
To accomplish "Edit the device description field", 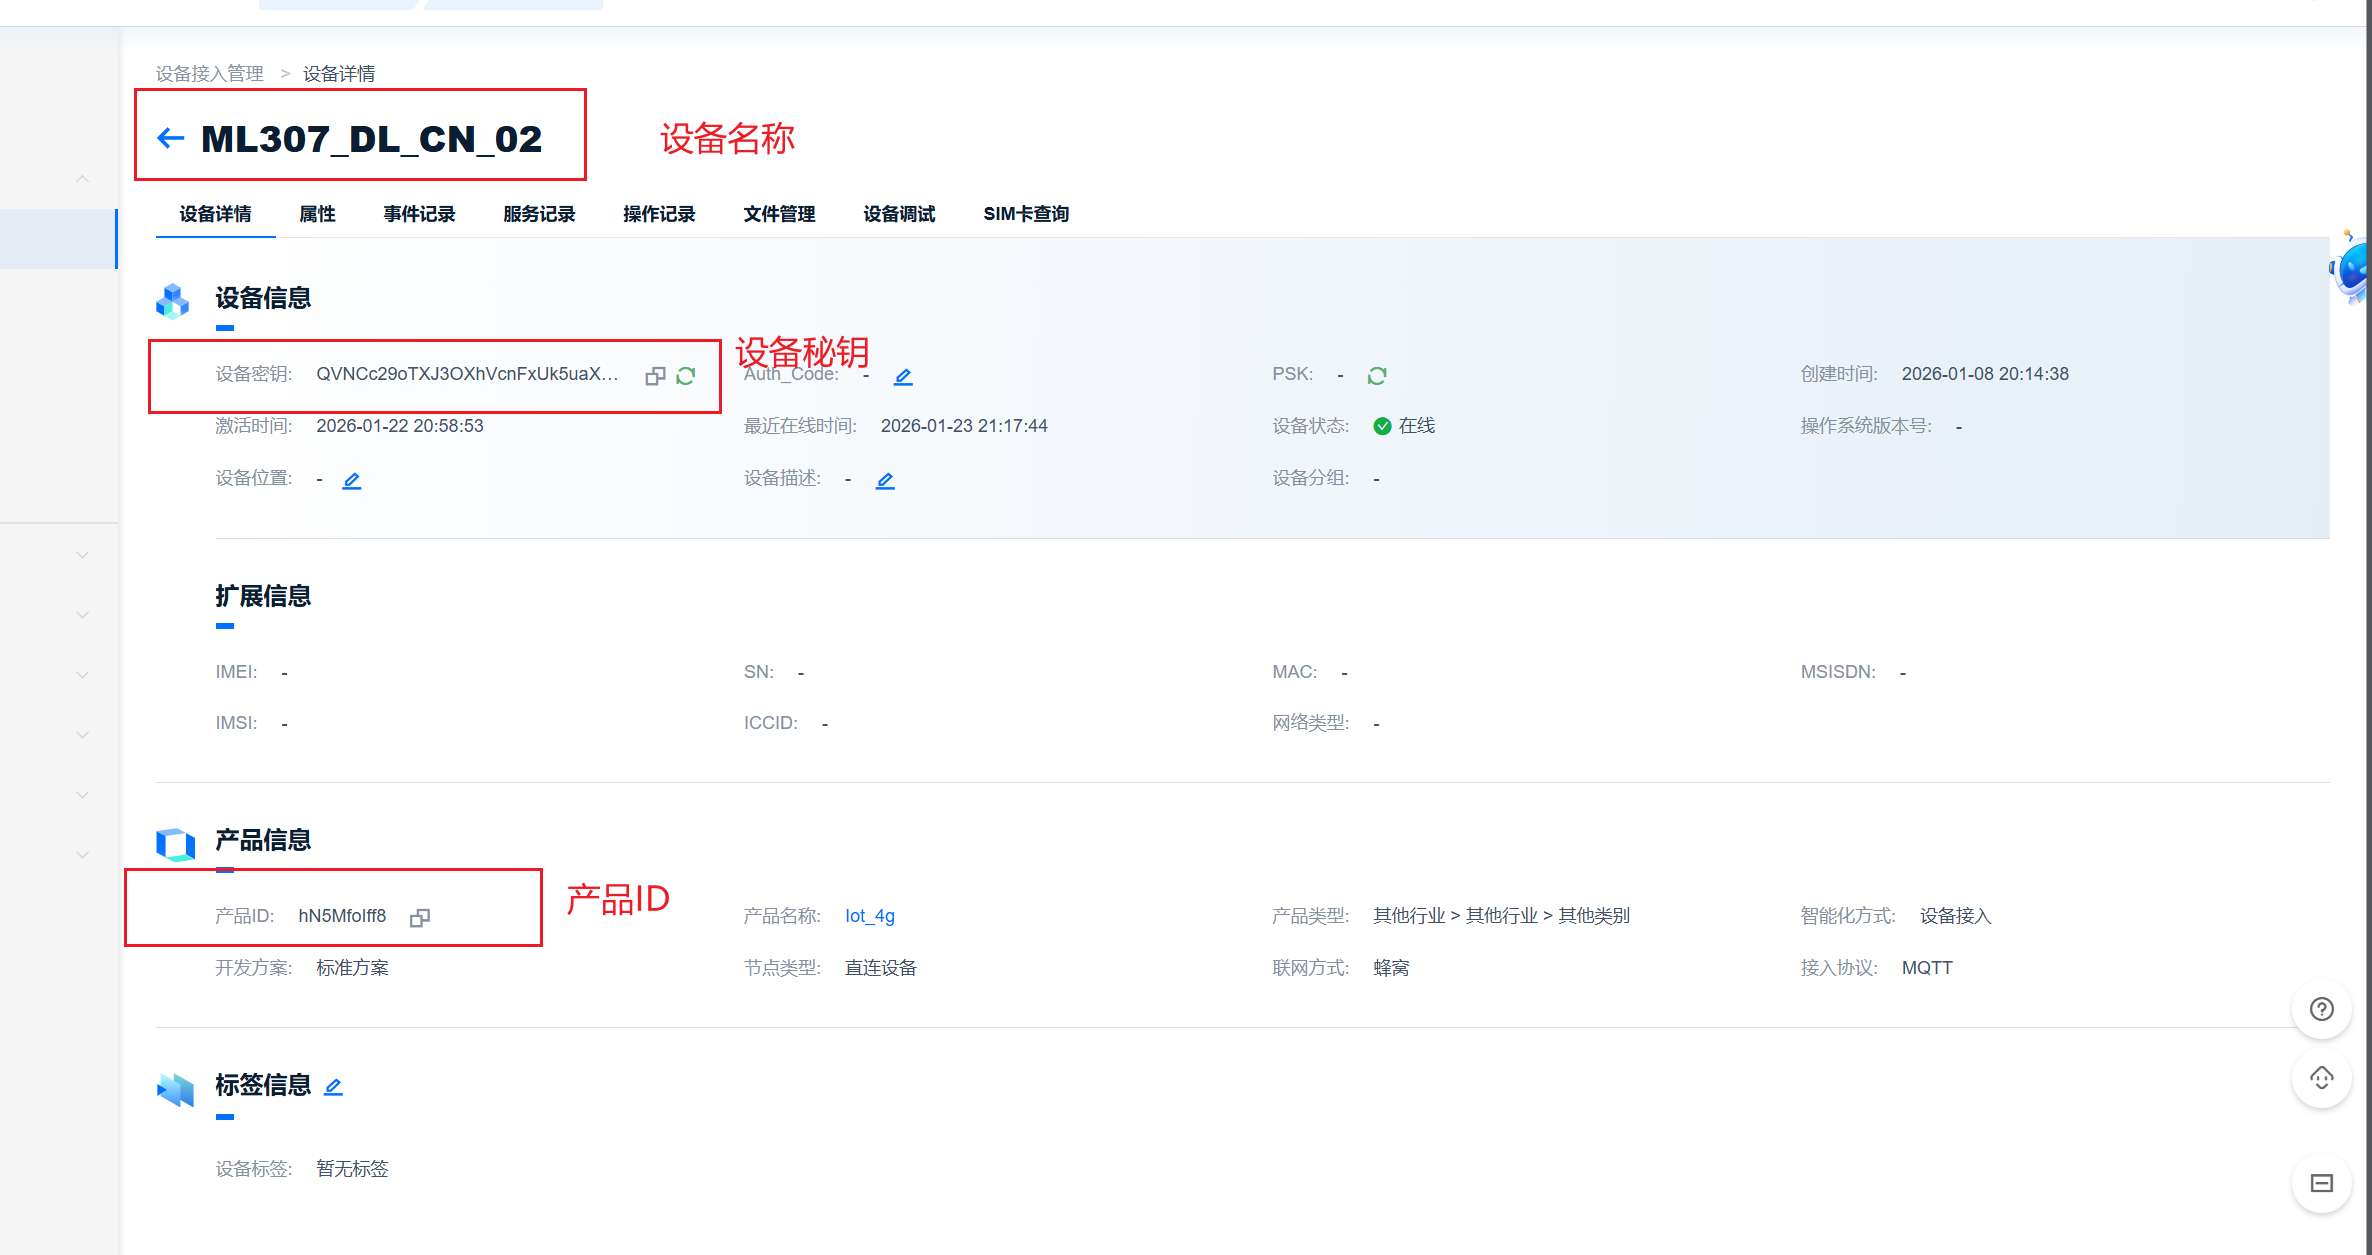I will [885, 480].
